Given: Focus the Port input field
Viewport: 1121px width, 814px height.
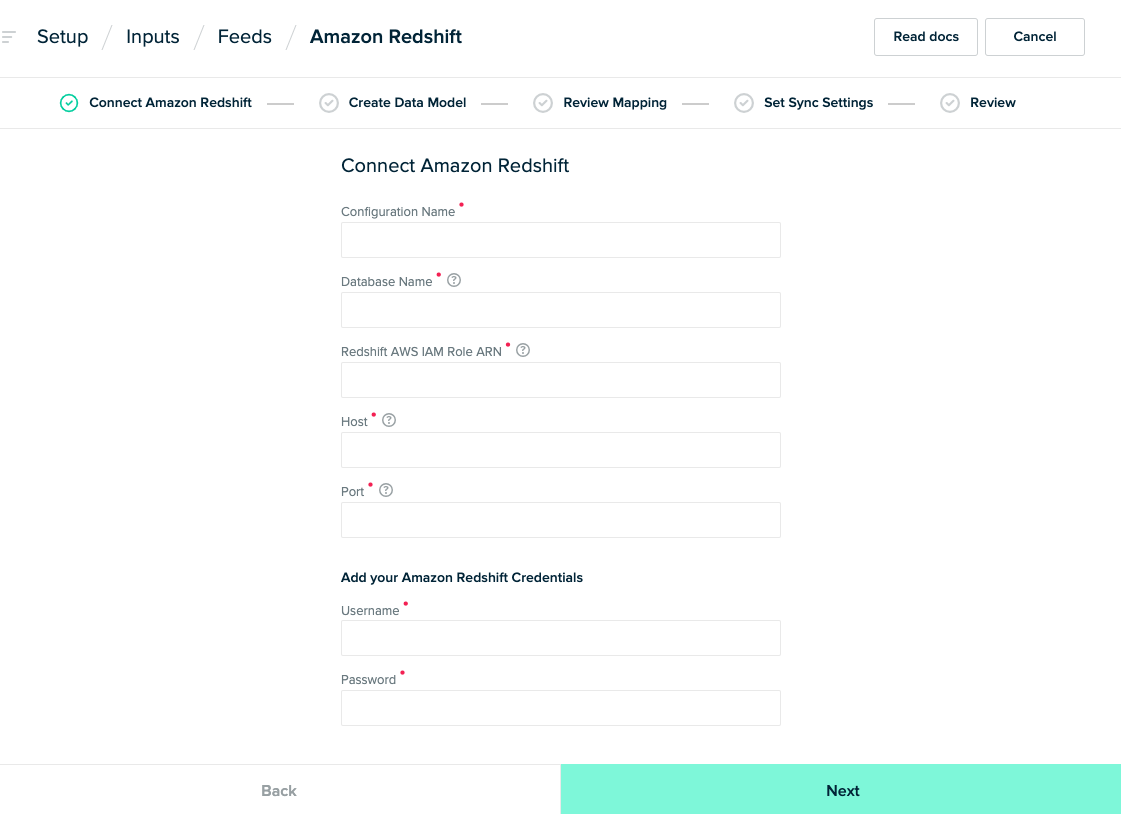Looking at the screenshot, I should tap(560, 520).
